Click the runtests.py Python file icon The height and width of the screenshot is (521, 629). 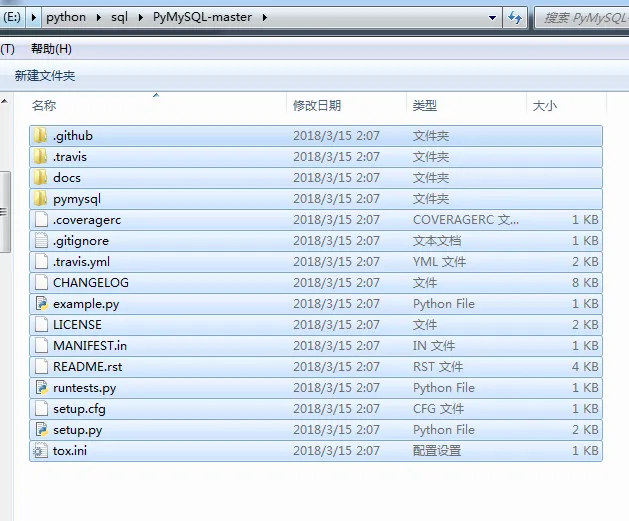41,387
